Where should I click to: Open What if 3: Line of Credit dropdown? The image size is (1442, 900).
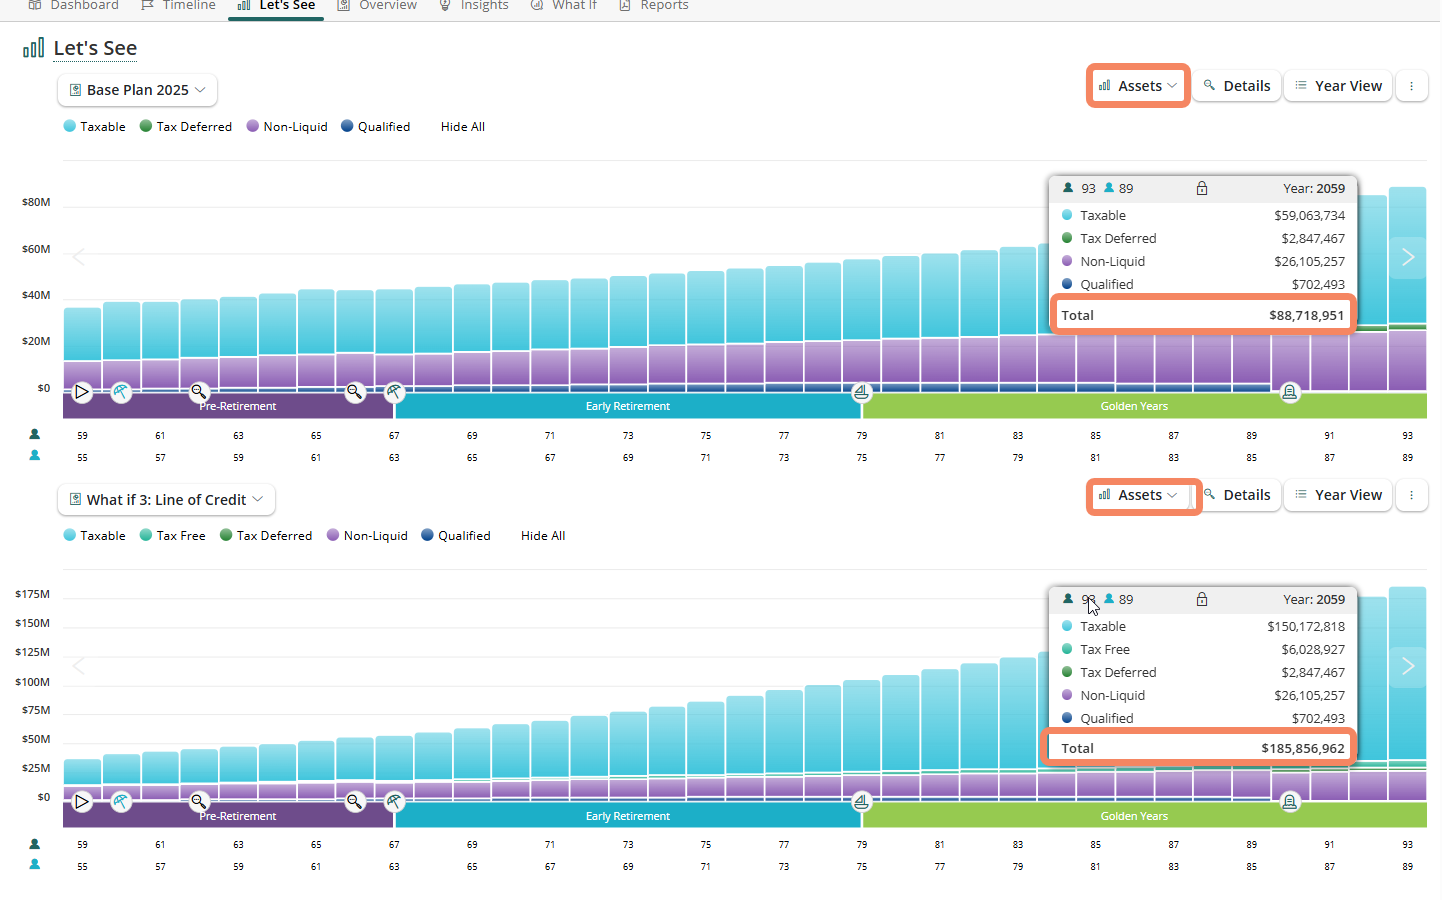pyautogui.click(x=166, y=500)
